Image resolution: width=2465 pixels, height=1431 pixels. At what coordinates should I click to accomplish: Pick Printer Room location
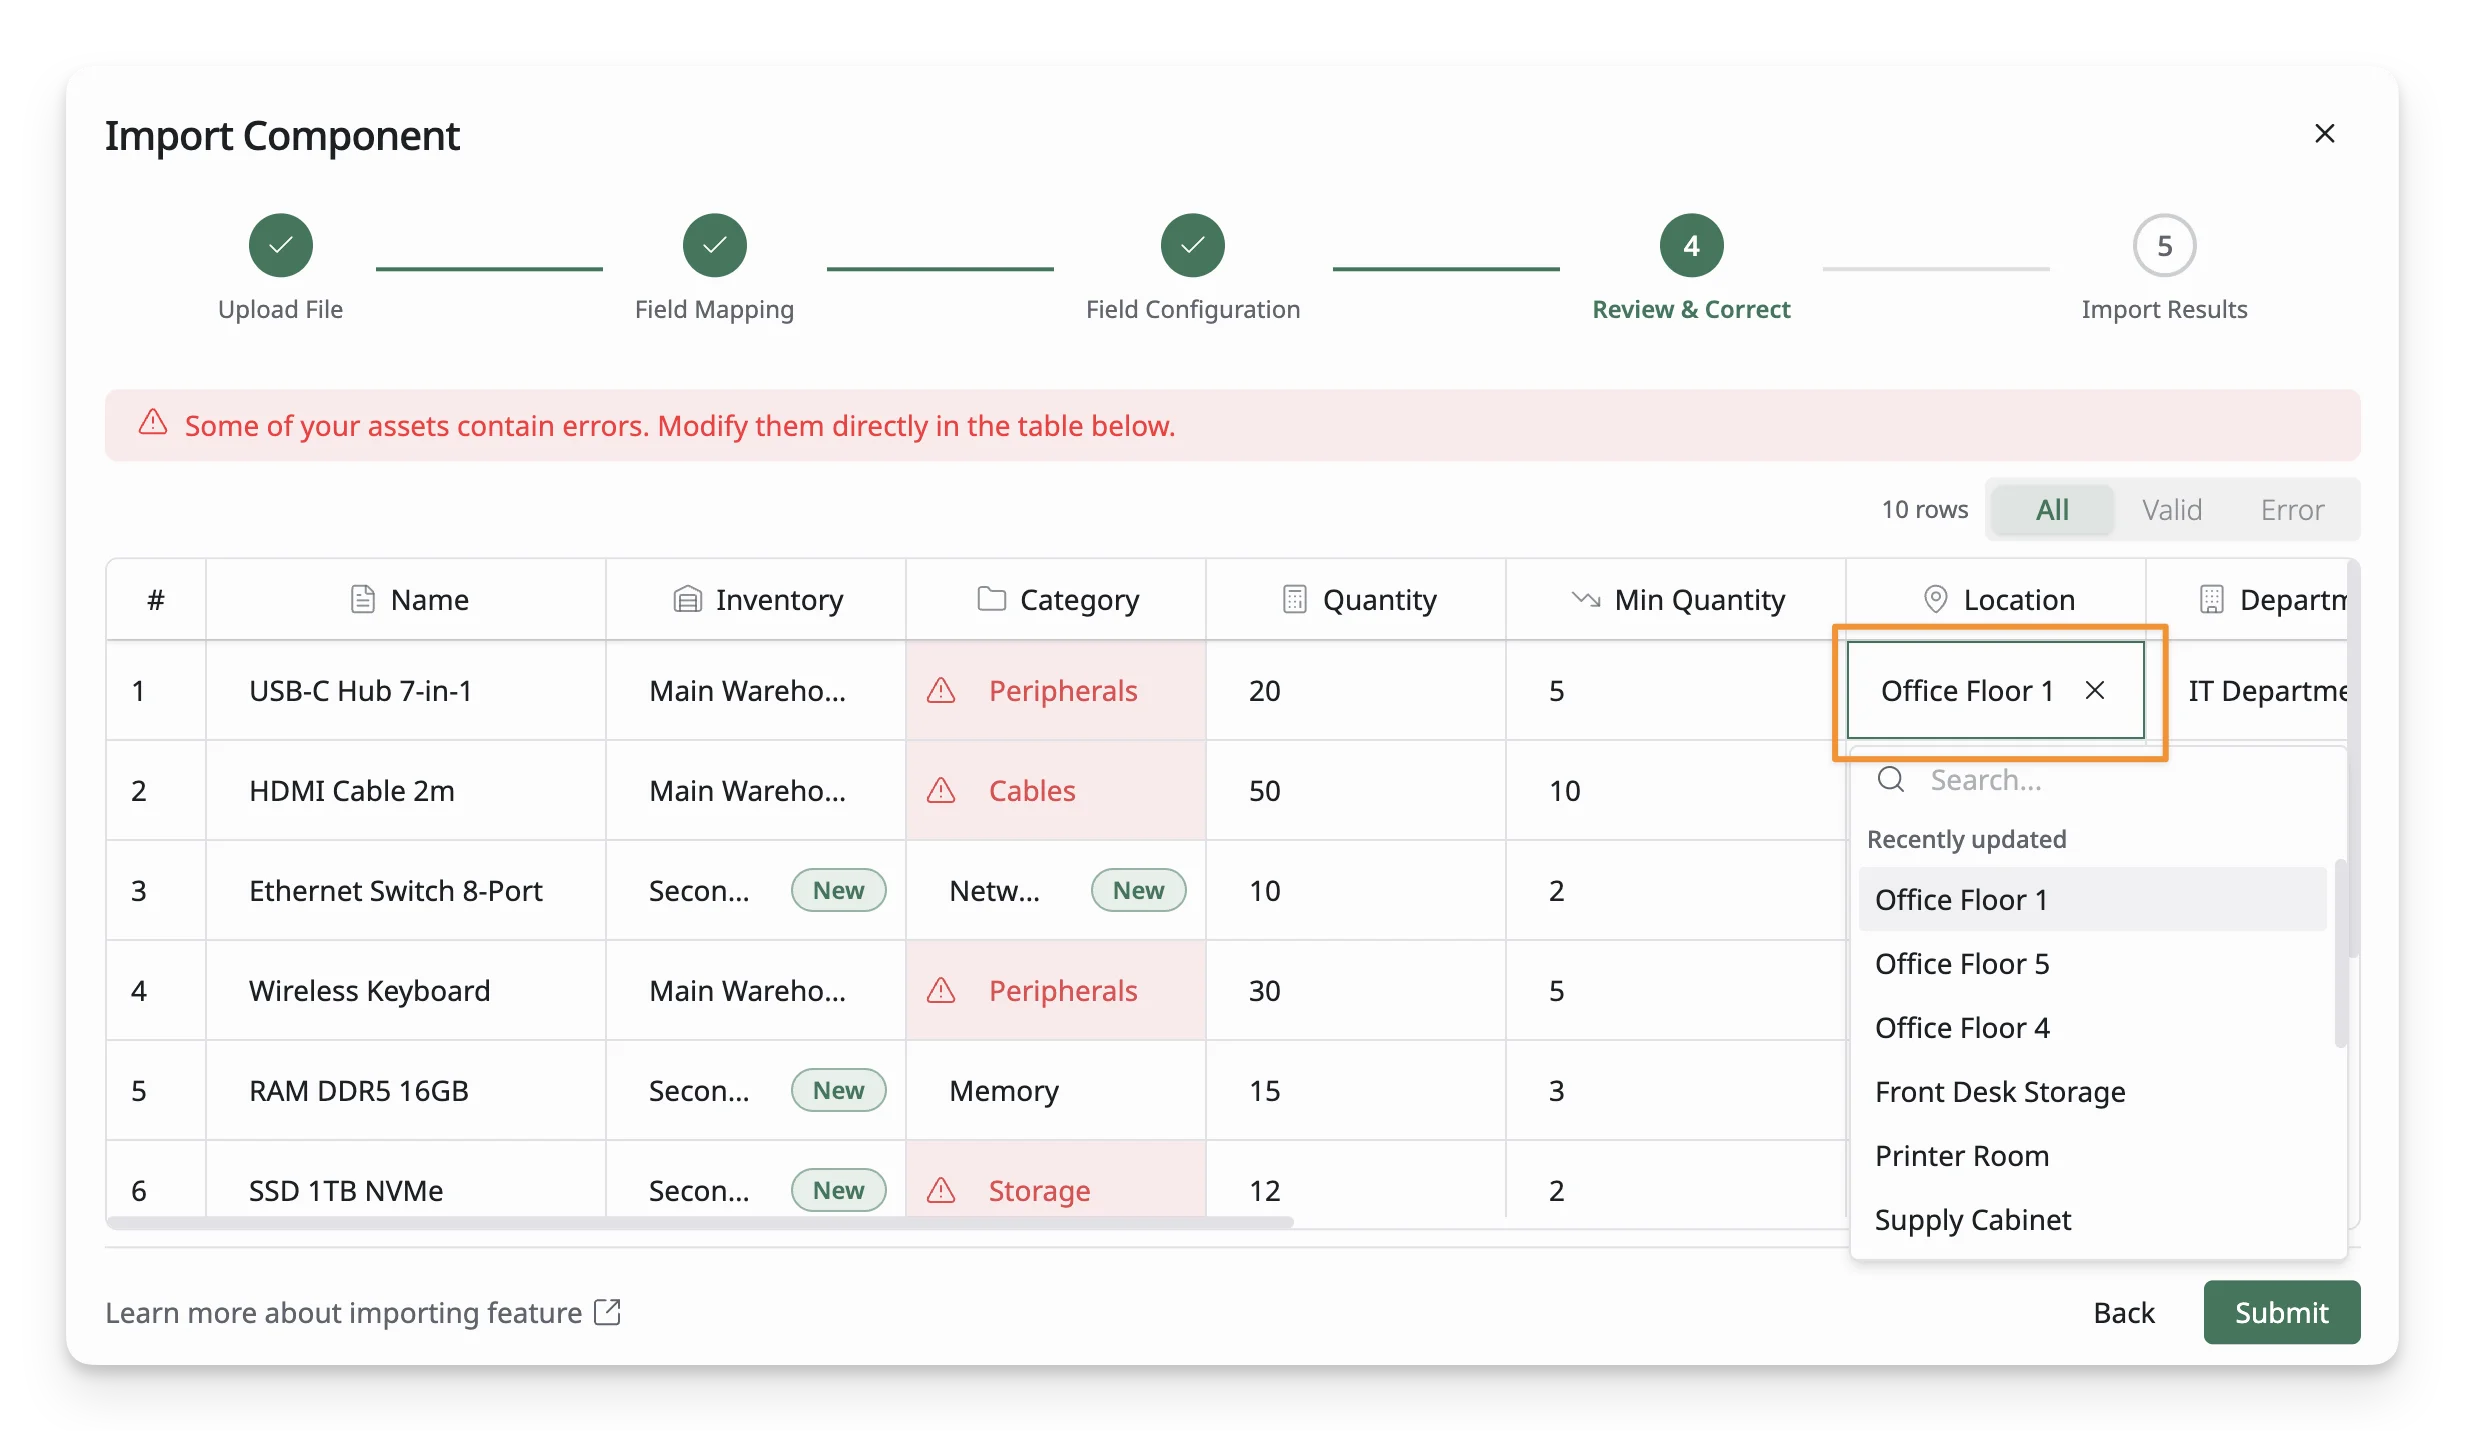tap(2092, 1155)
